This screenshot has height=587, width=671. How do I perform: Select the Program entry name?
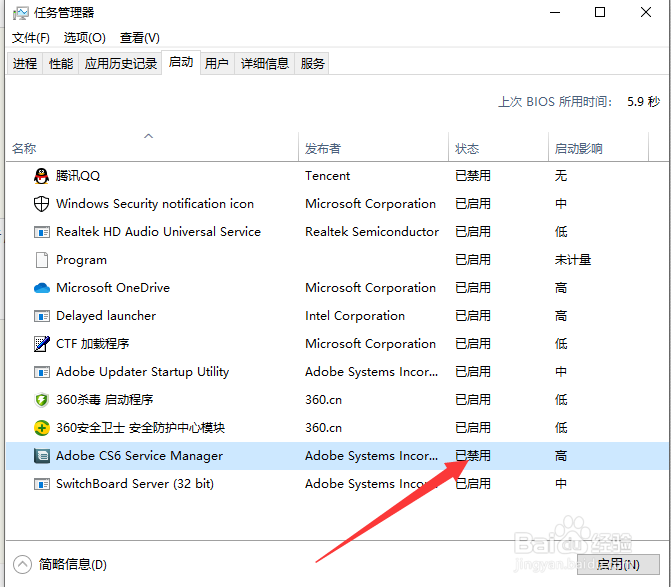pyautogui.click(x=81, y=260)
